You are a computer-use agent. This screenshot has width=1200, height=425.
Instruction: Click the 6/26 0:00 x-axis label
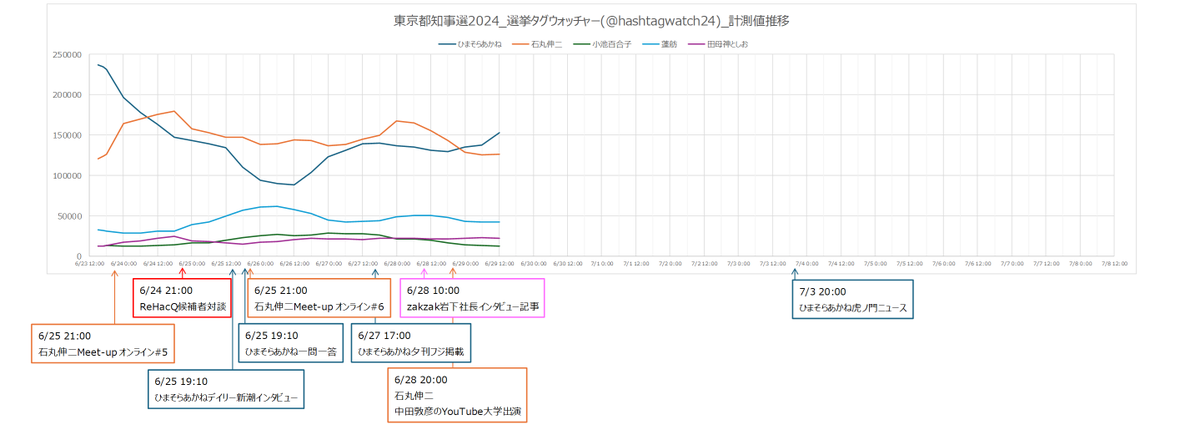coord(260,264)
